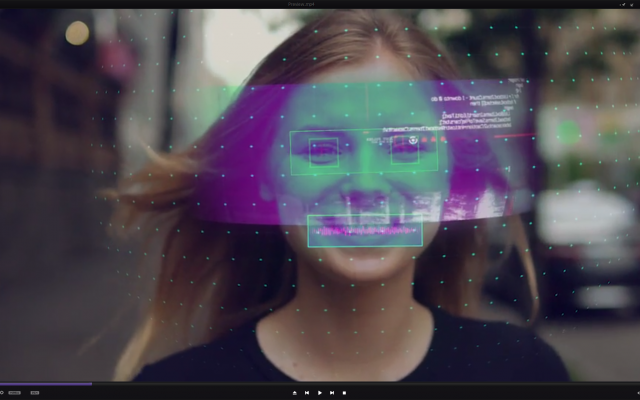
Task: Play the preview video
Action: [320, 393]
